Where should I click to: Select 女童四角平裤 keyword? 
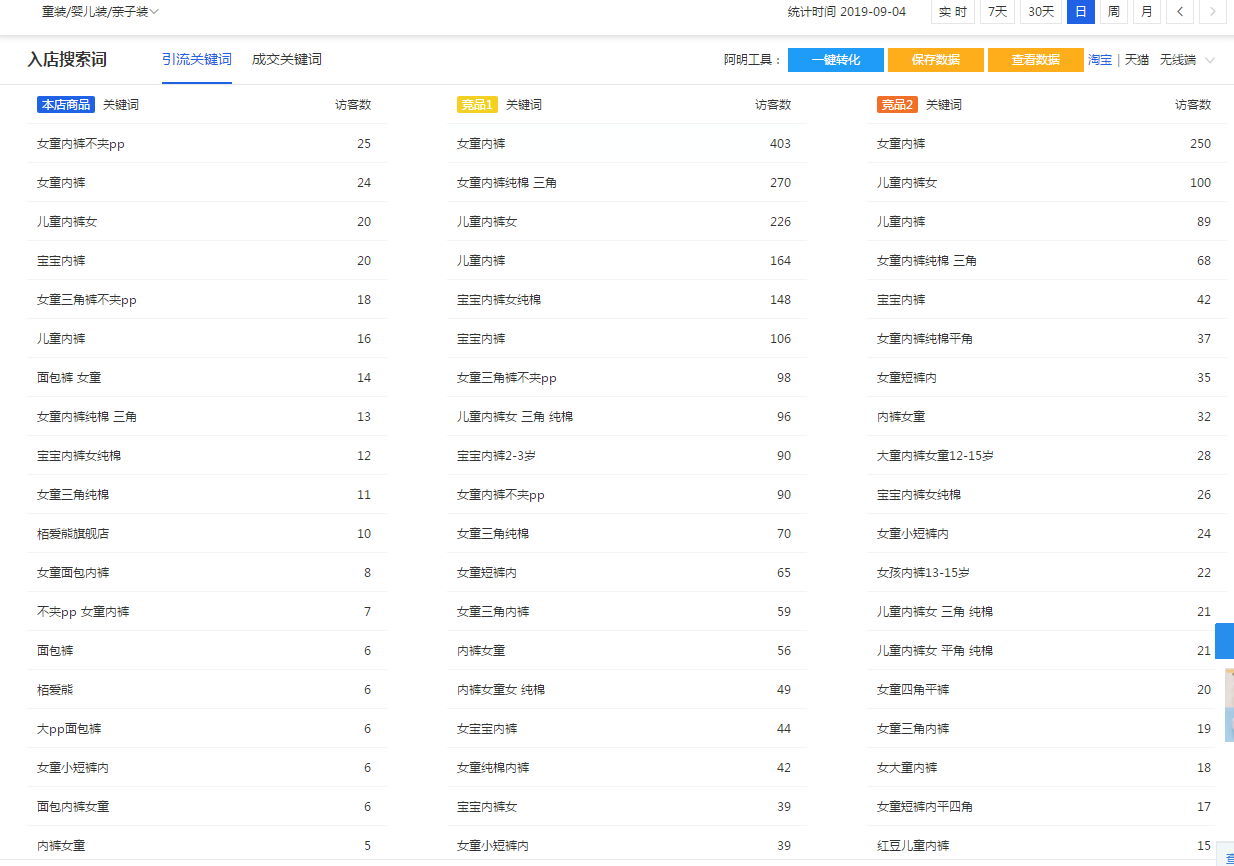913,690
